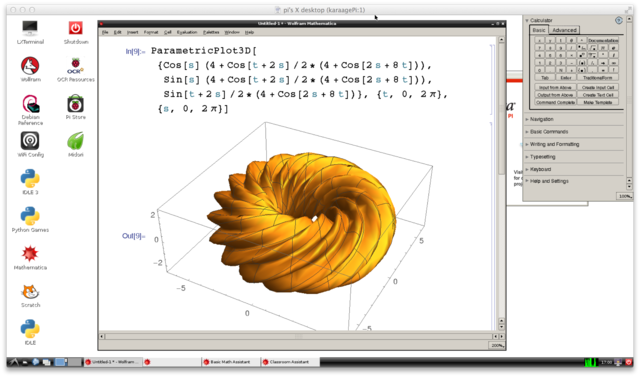Open the Window menu in Mathematica
Screen dimensions: 640x377
(232, 32)
